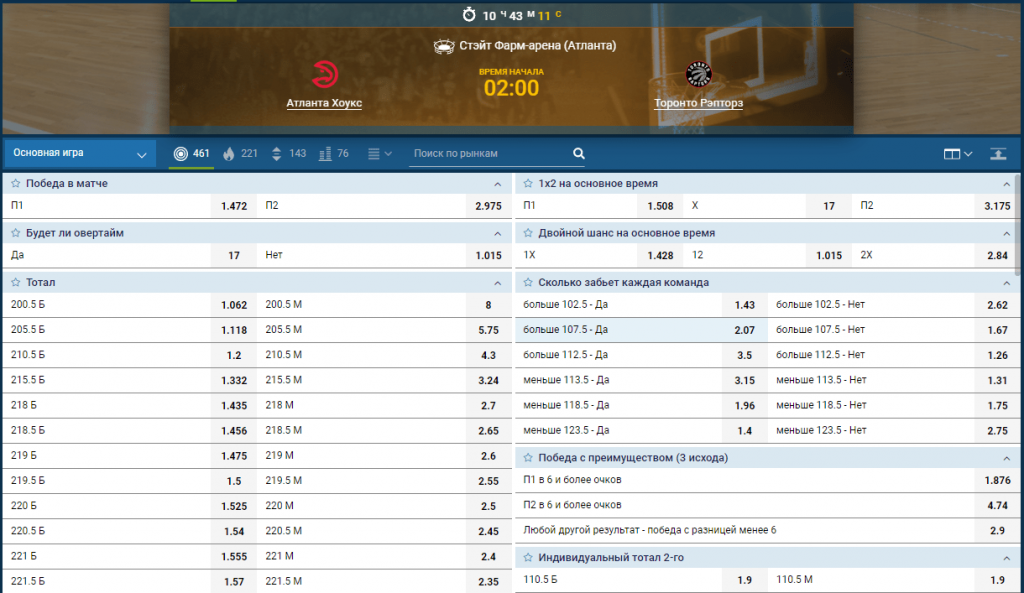Click the magnifier search icon
The height and width of the screenshot is (593, 1024).
pos(578,154)
